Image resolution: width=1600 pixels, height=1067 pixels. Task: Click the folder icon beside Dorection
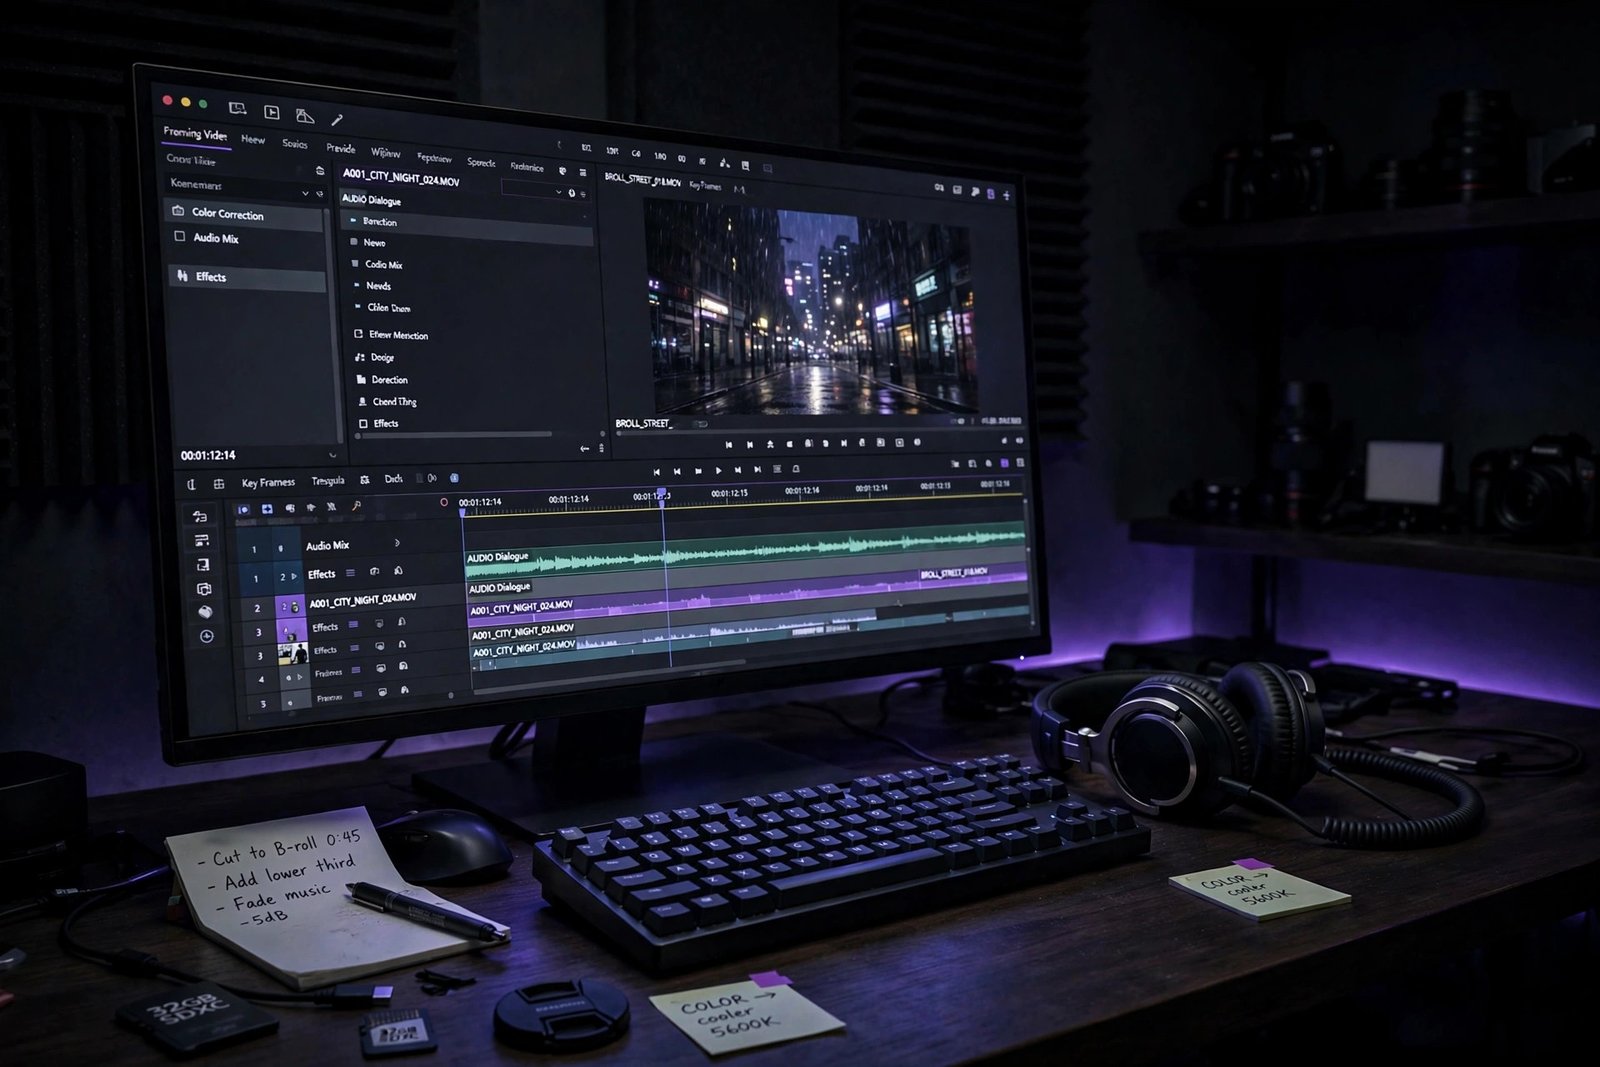pyautogui.click(x=361, y=379)
